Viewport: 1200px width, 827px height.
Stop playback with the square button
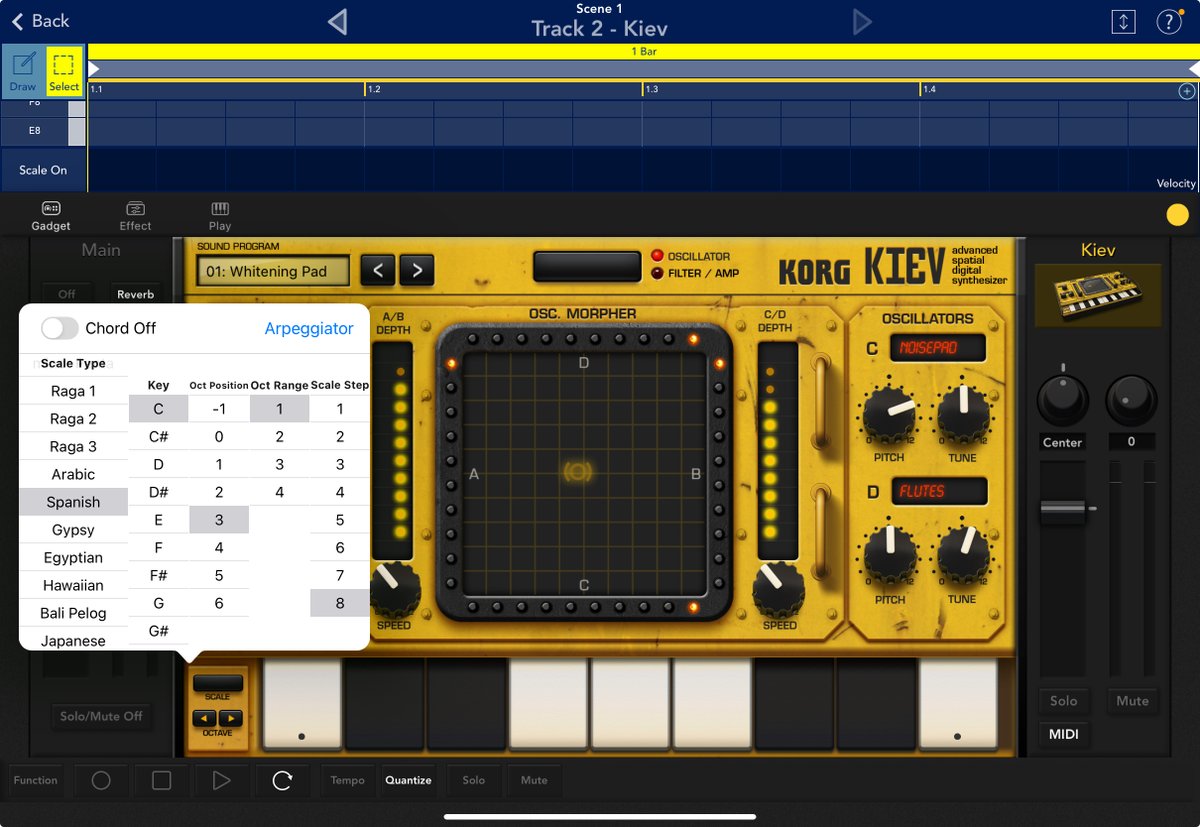click(x=161, y=780)
